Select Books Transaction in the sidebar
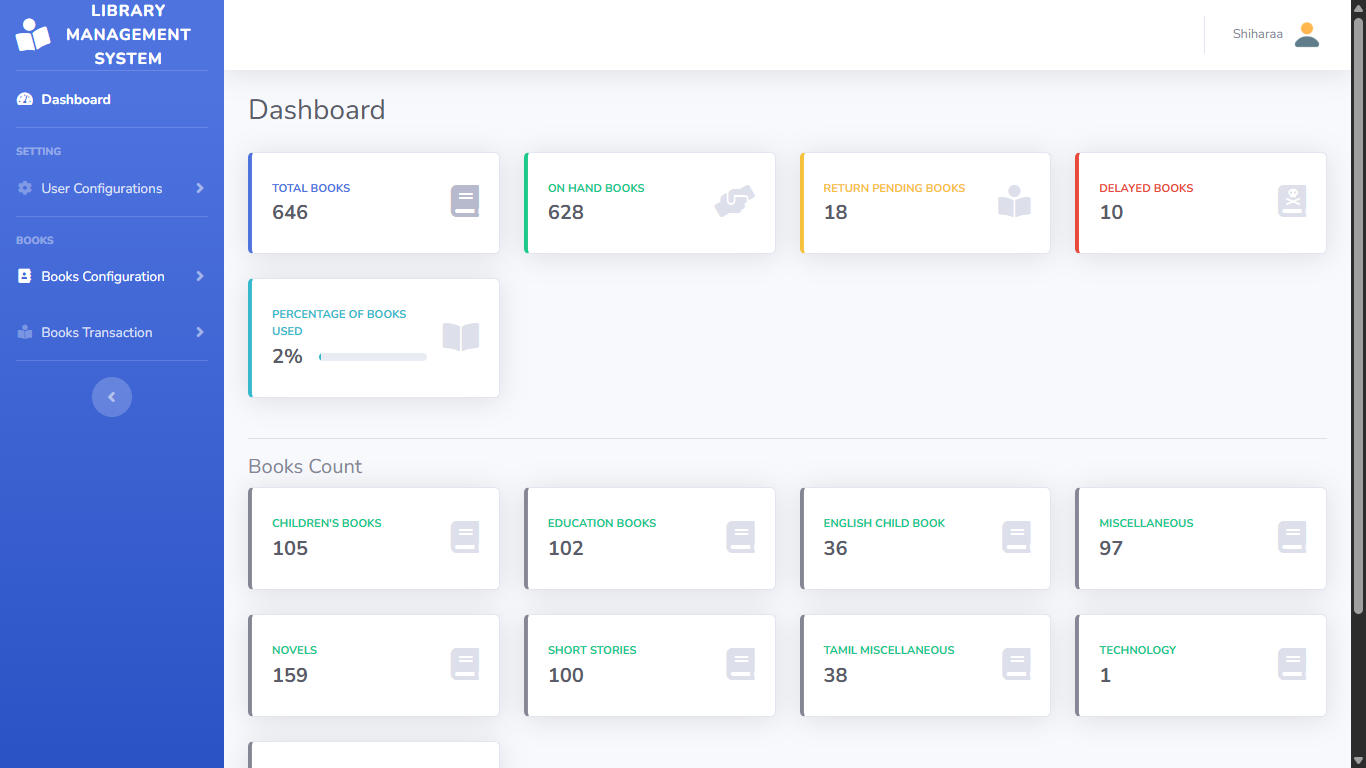This screenshot has width=1366, height=768. point(96,332)
